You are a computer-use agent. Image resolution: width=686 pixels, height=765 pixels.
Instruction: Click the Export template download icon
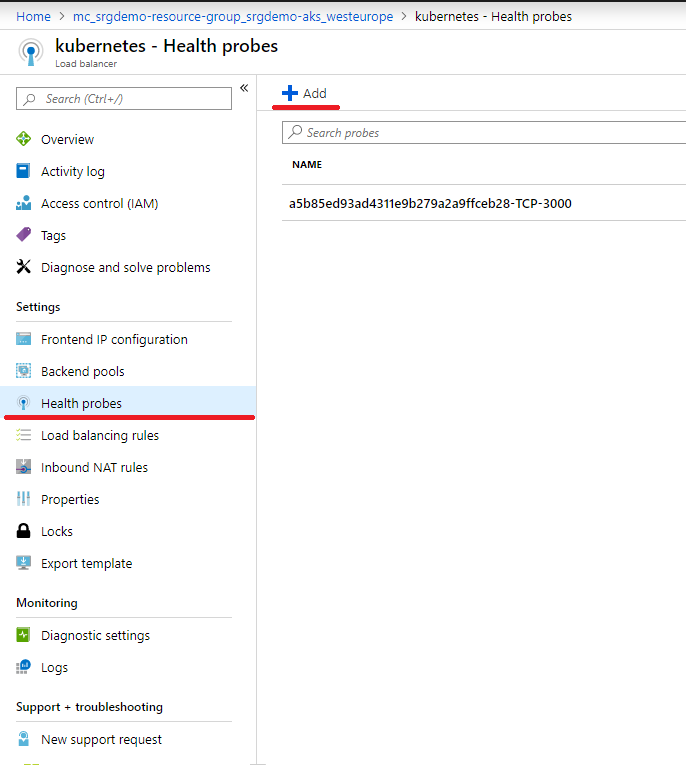coord(23,563)
